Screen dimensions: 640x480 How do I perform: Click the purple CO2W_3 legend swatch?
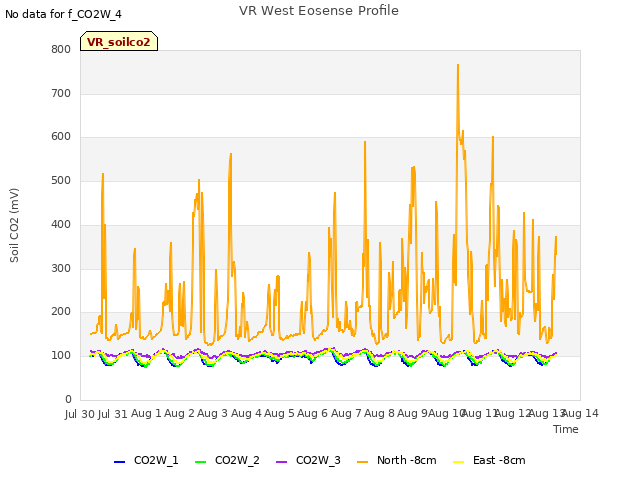click(281, 462)
